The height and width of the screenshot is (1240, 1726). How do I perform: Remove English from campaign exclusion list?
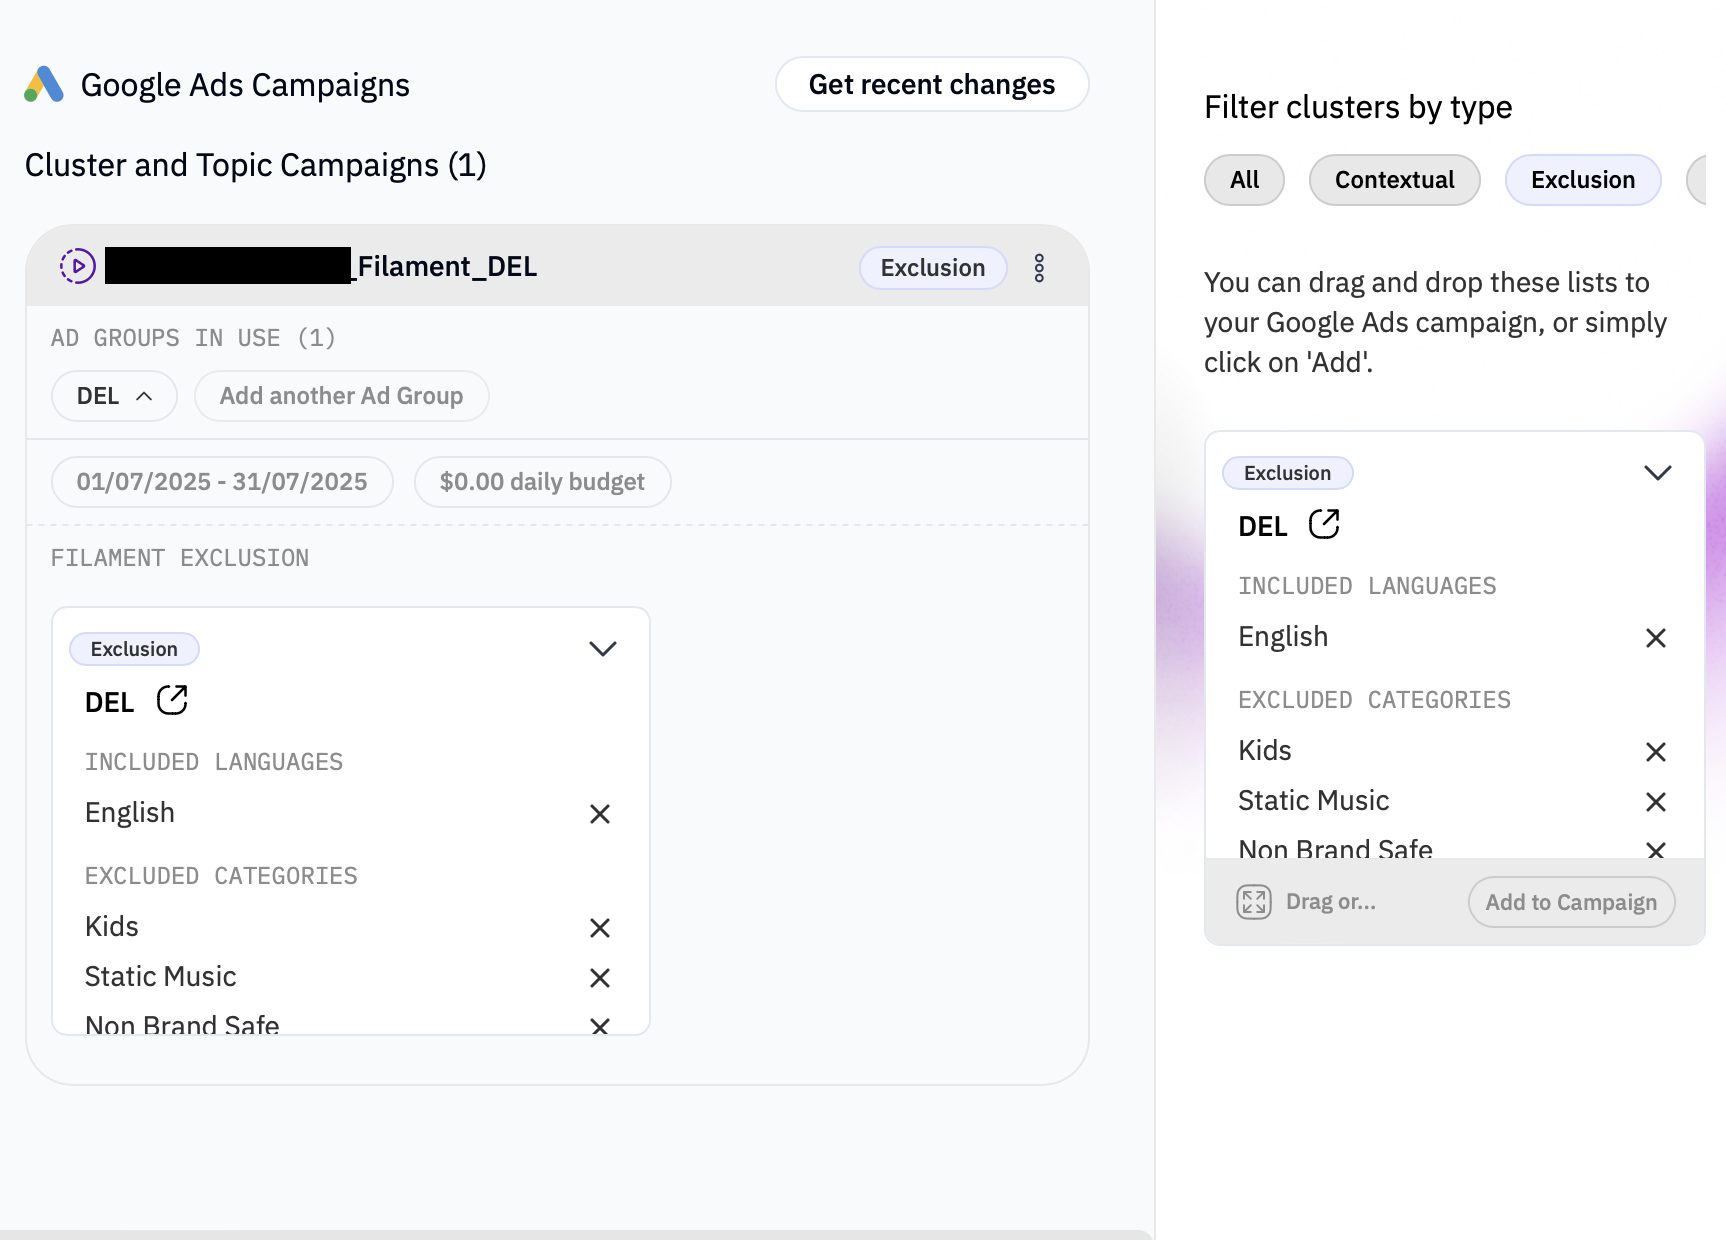(600, 814)
